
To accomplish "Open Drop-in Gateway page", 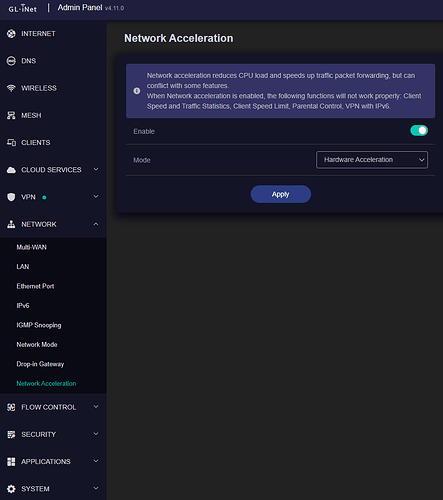I will tap(40, 364).
